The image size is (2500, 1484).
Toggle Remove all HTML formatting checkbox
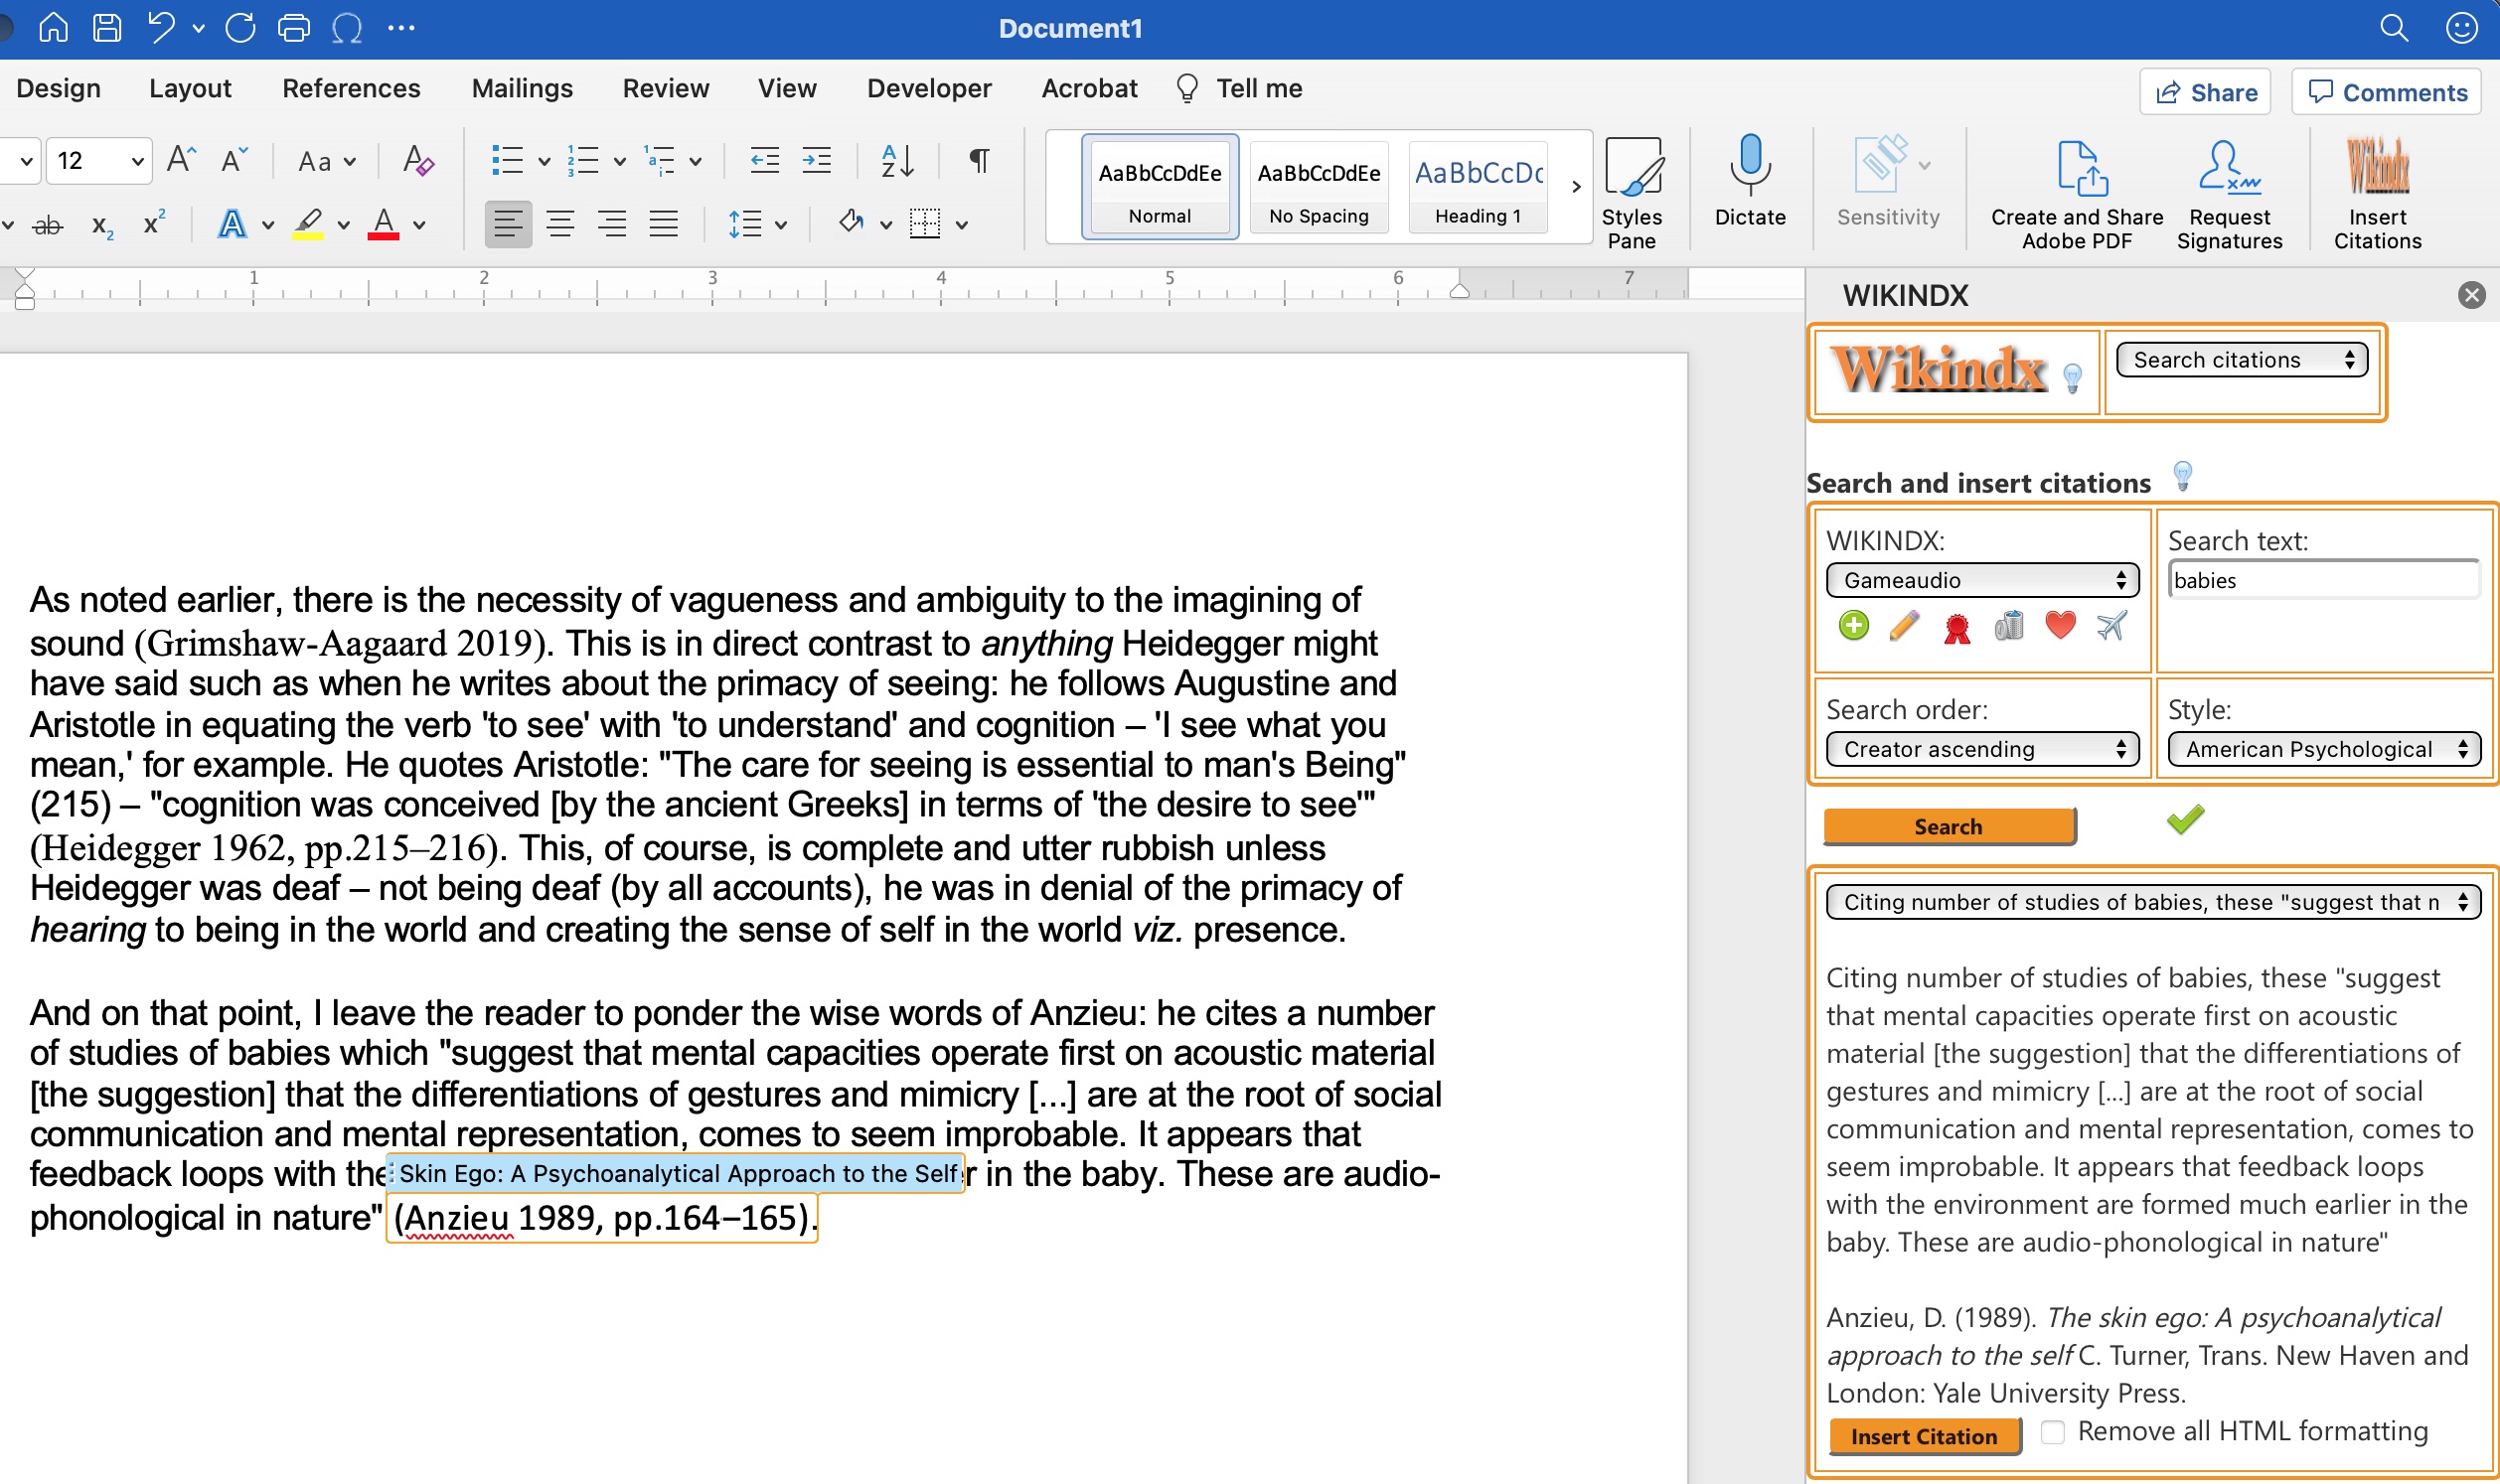2052,1432
